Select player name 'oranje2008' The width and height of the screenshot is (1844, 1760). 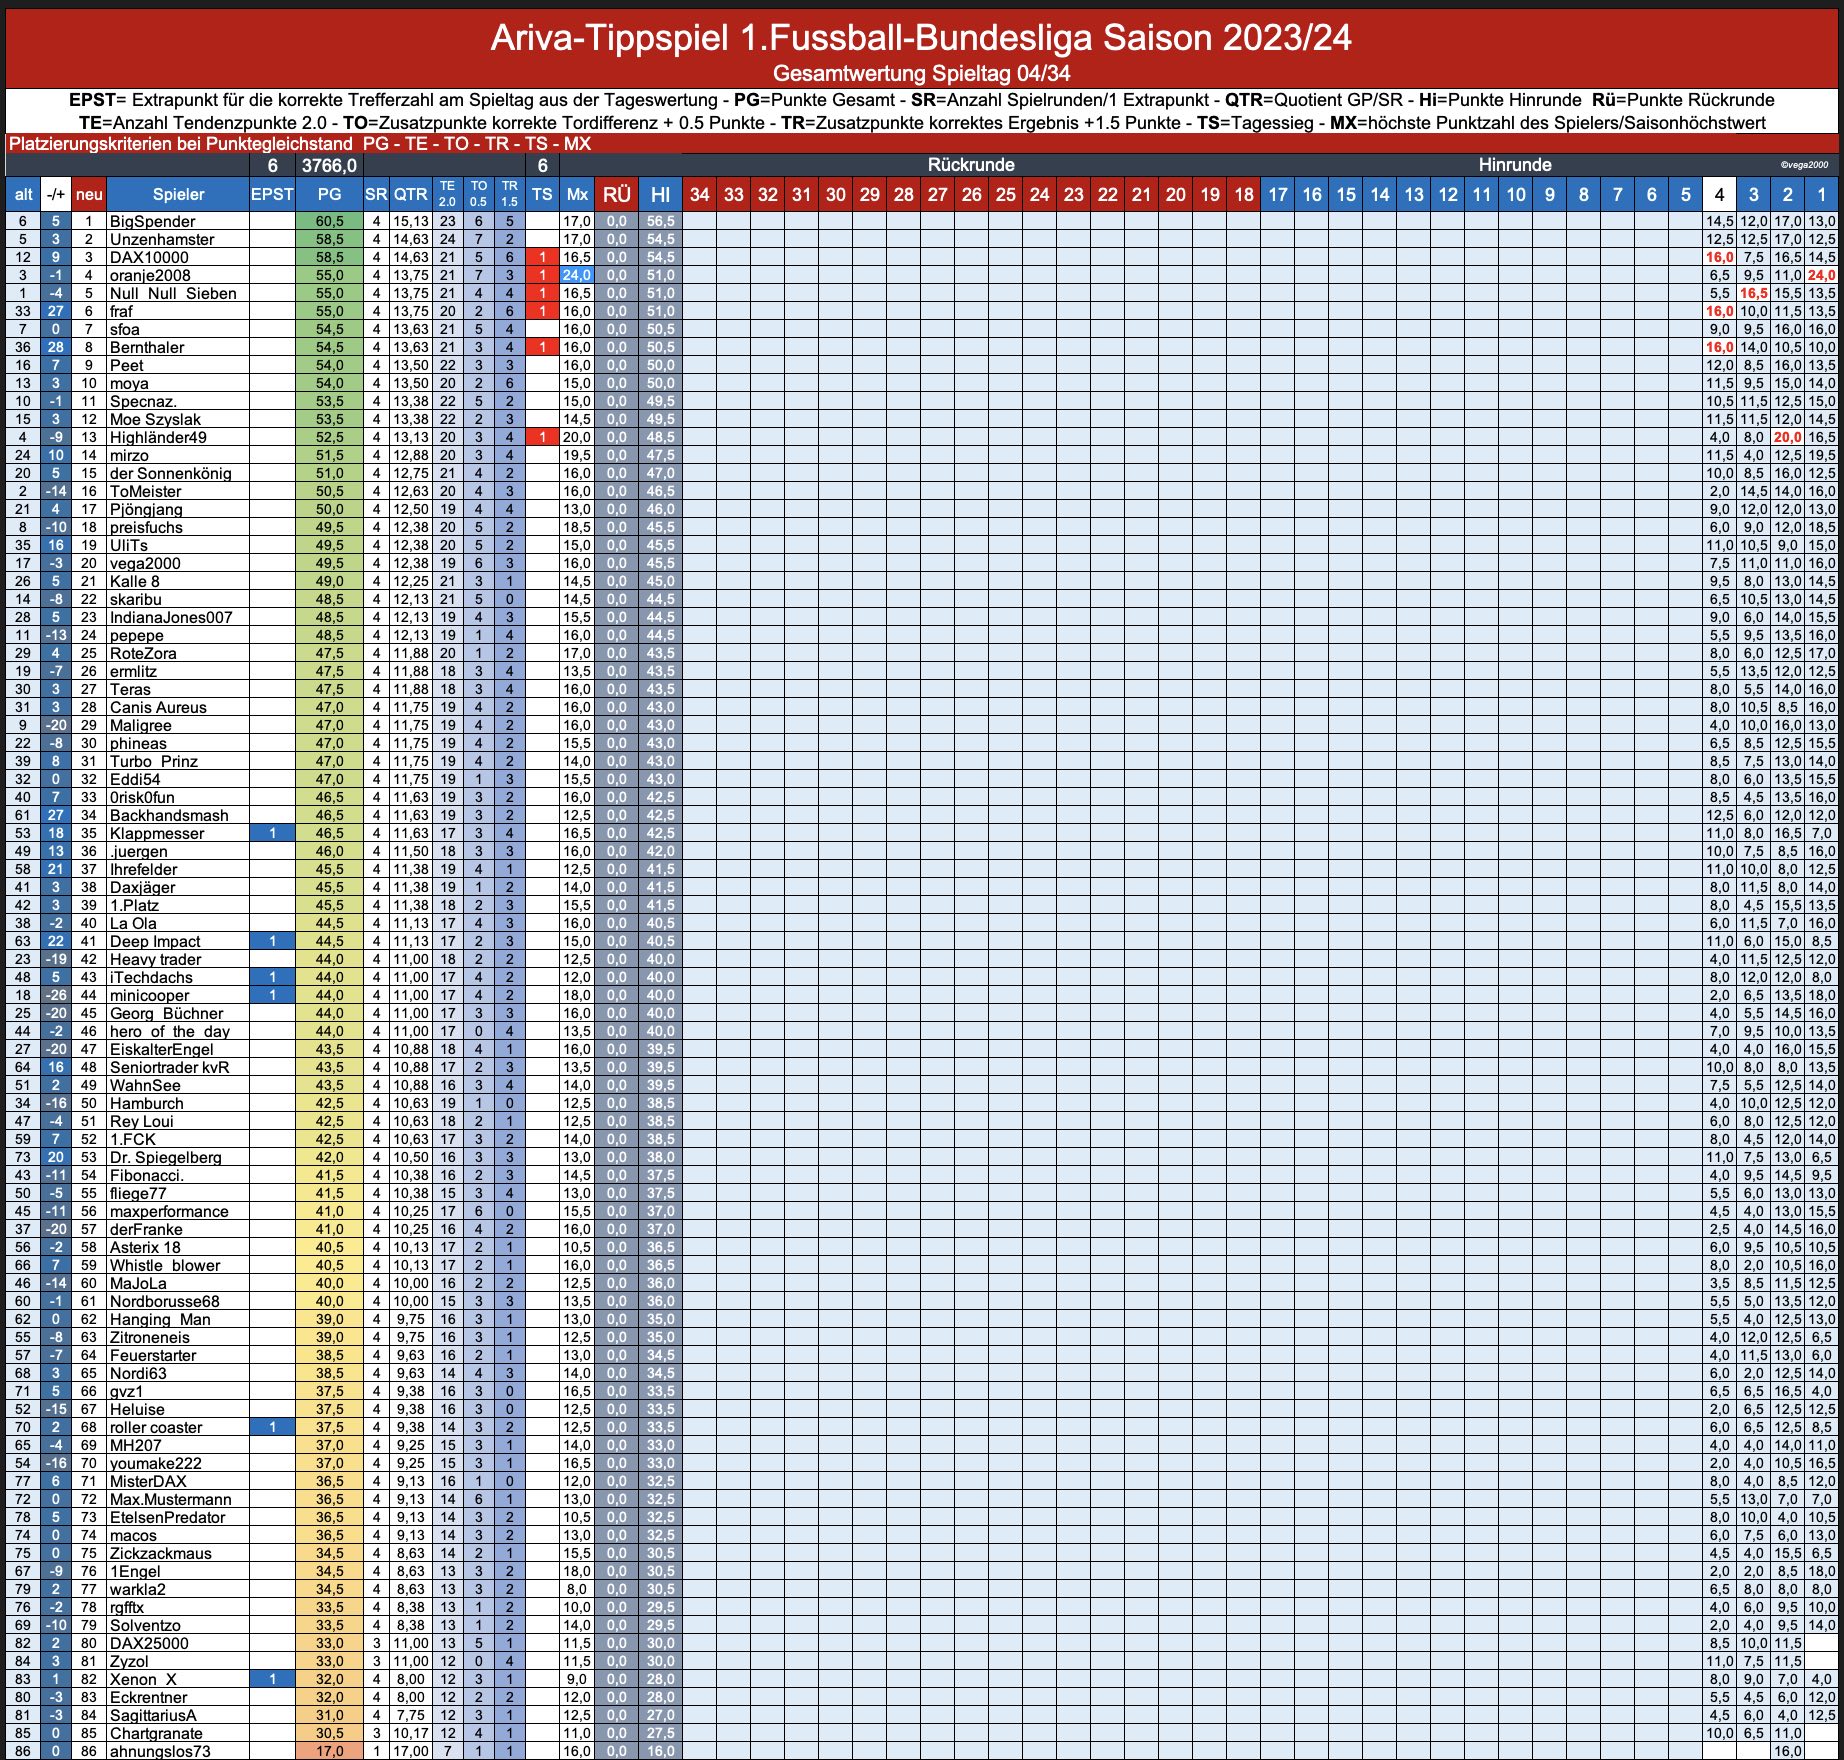150,275
